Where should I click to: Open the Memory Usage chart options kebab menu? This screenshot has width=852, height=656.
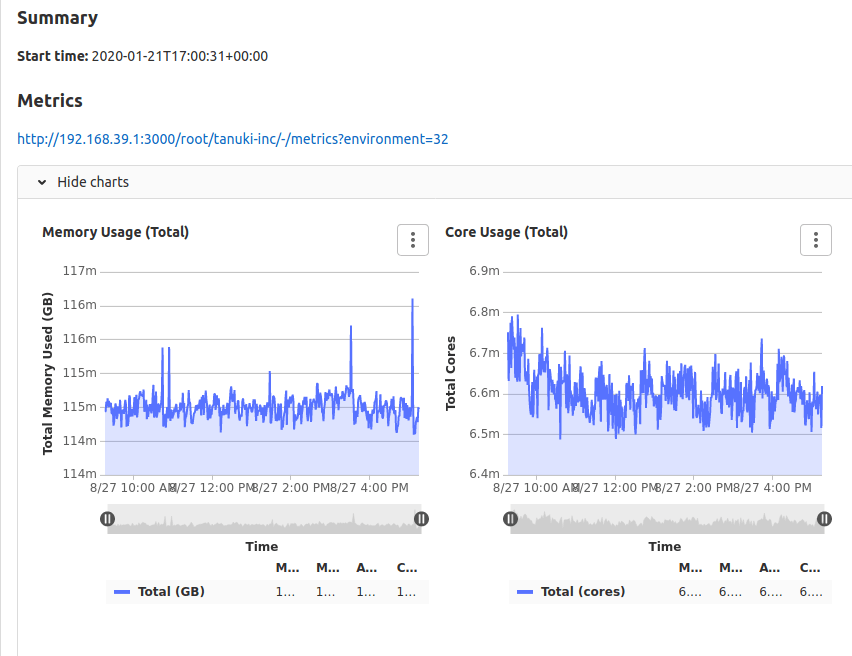[x=413, y=240]
